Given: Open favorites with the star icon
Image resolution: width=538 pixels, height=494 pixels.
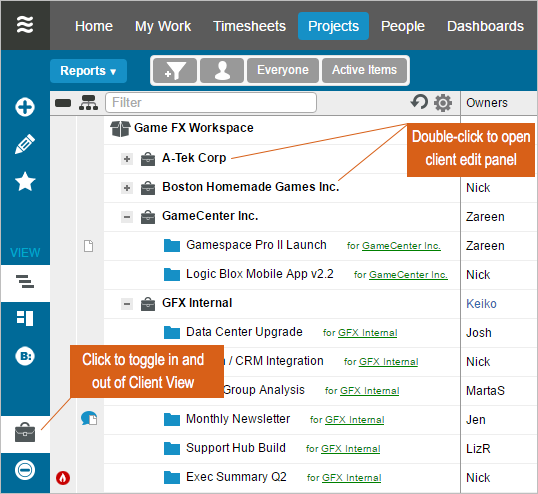Looking at the screenshot, I should pyautogui.click(x=25, y=181).
